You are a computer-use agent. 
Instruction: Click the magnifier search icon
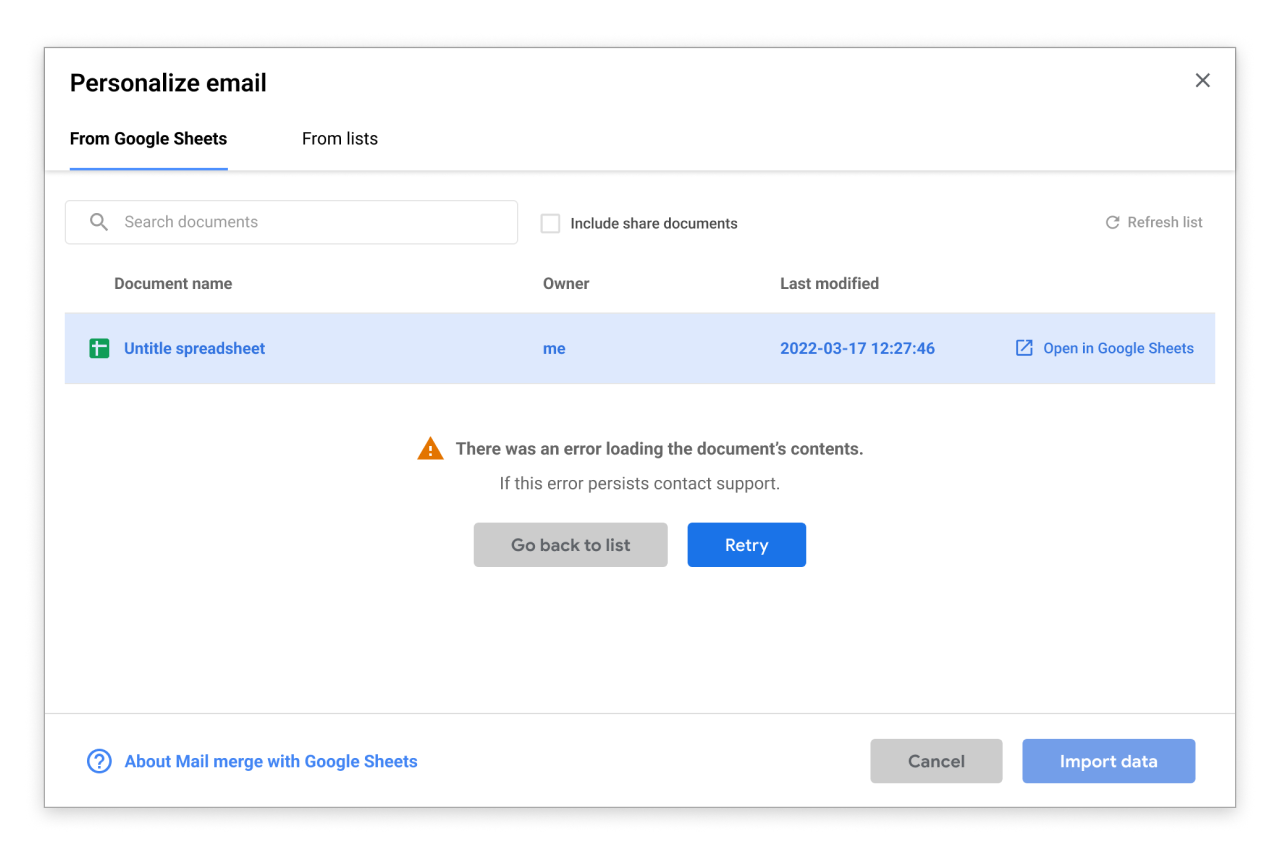tap(99, 222)
